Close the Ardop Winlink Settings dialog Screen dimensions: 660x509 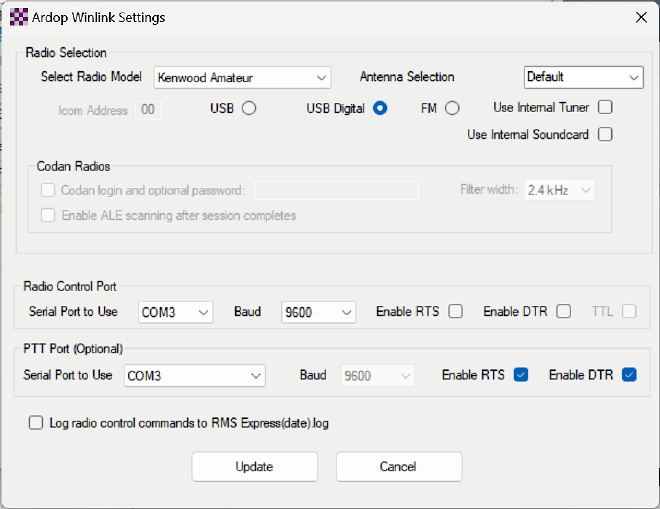[x=641, y=17]
